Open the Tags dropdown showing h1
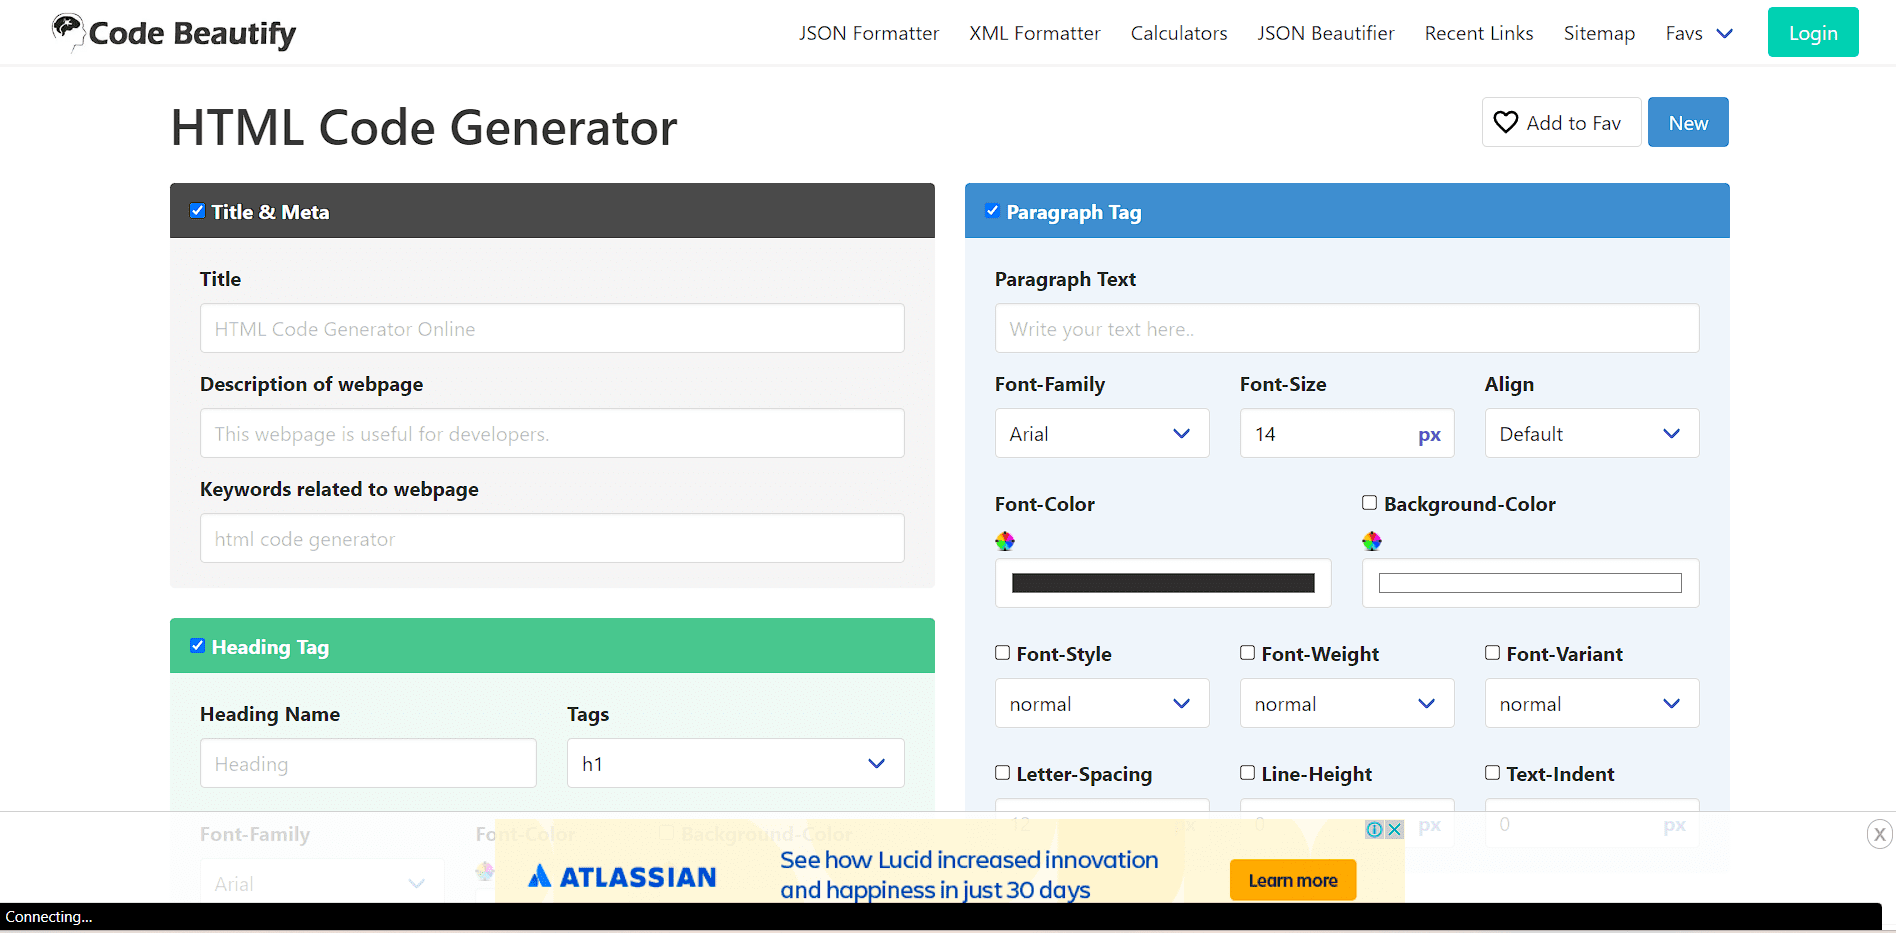Viewport: 1896px width, 933px height. coord(735,763)
